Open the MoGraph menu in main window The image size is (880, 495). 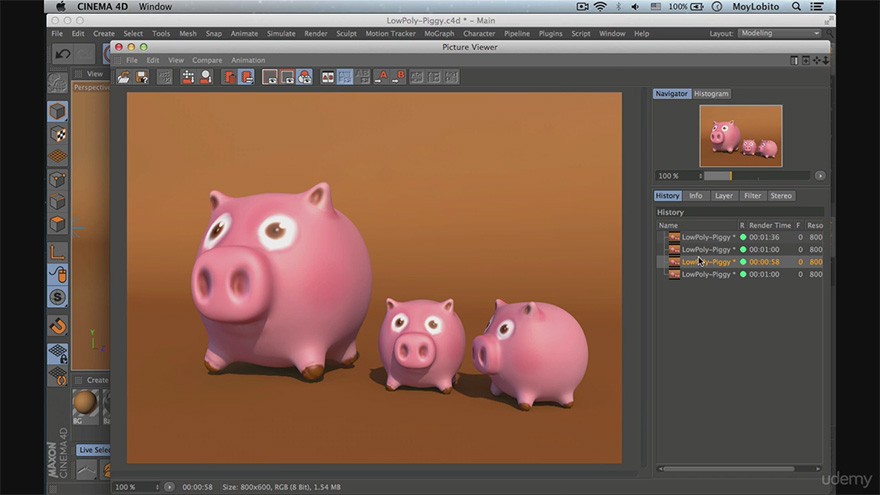pos(439,34)
